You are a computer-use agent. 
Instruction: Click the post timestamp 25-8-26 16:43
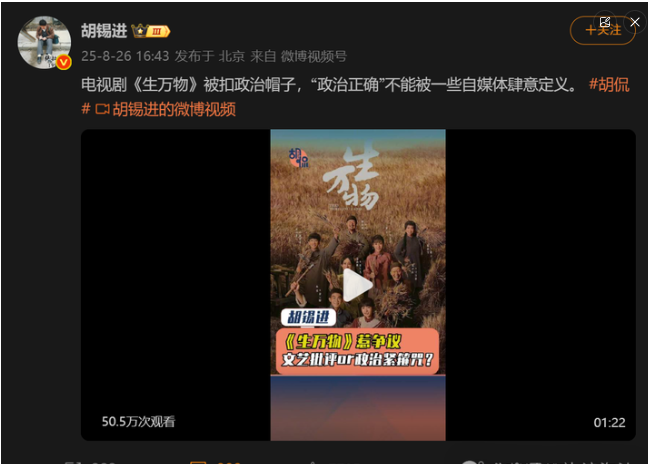tap(125, 56)
